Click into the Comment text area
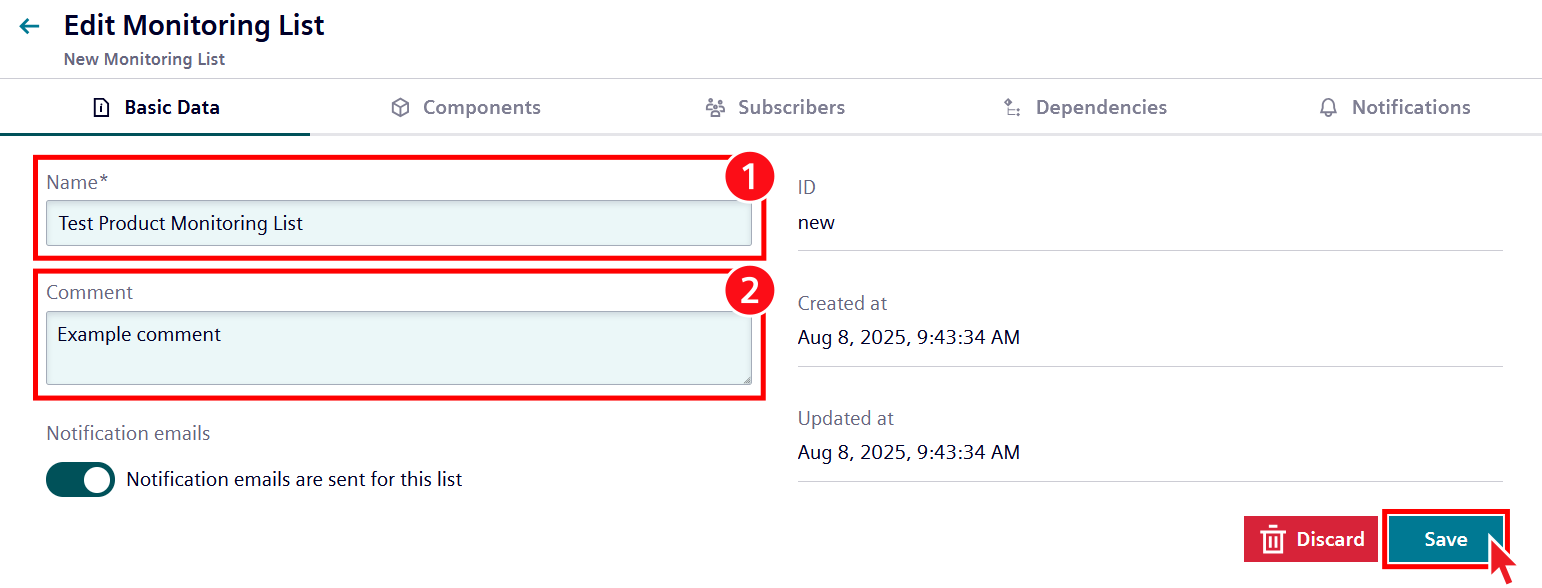Screen dimensions: 1542x588 [x=398, y=347]
